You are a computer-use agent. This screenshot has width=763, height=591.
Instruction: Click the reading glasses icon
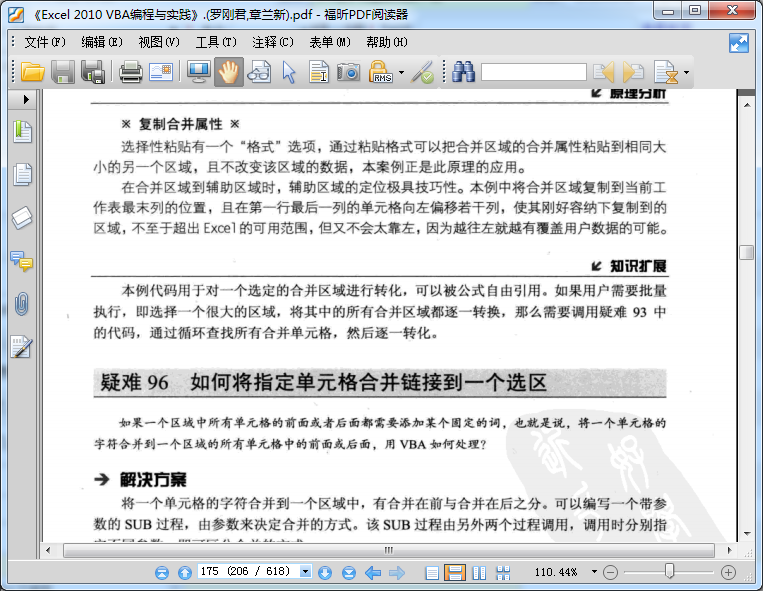259,72
